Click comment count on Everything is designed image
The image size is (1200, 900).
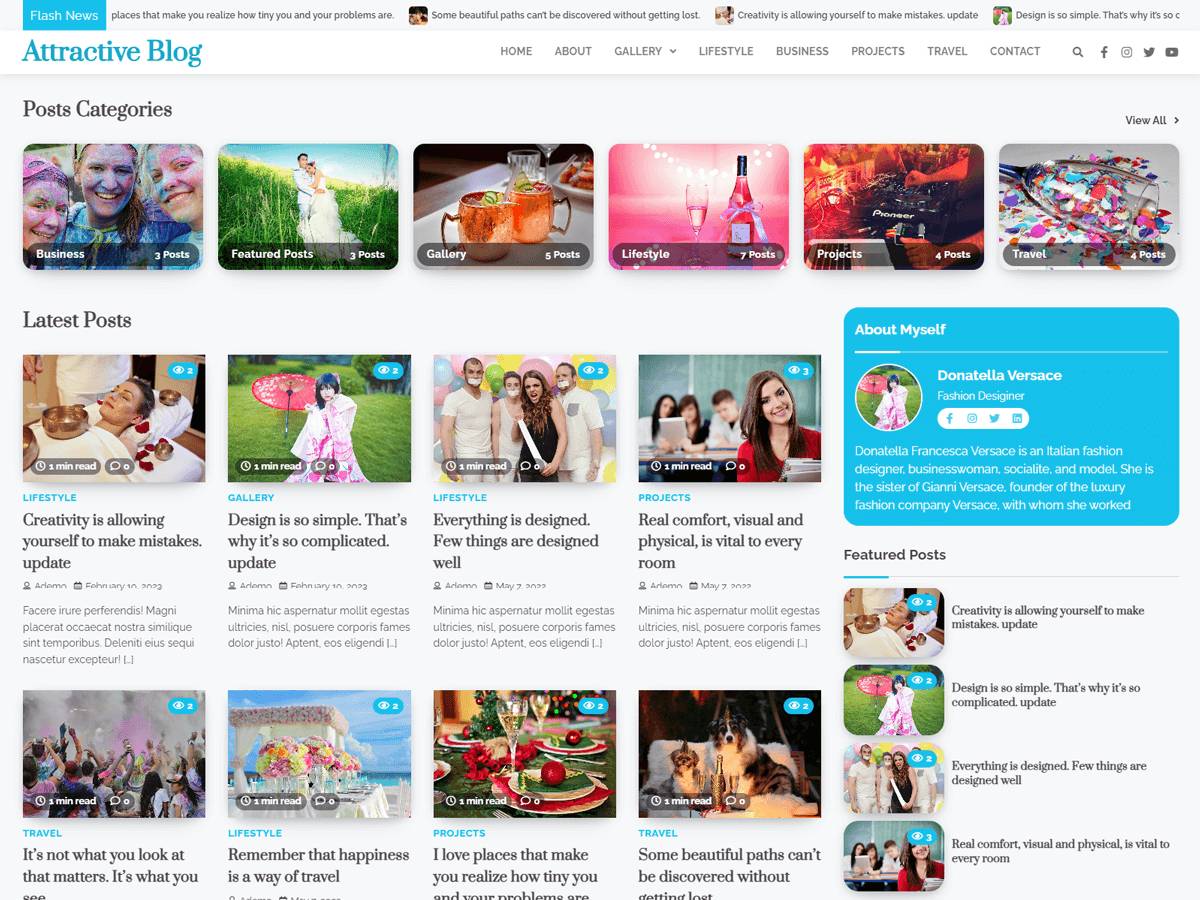[529, 466]
